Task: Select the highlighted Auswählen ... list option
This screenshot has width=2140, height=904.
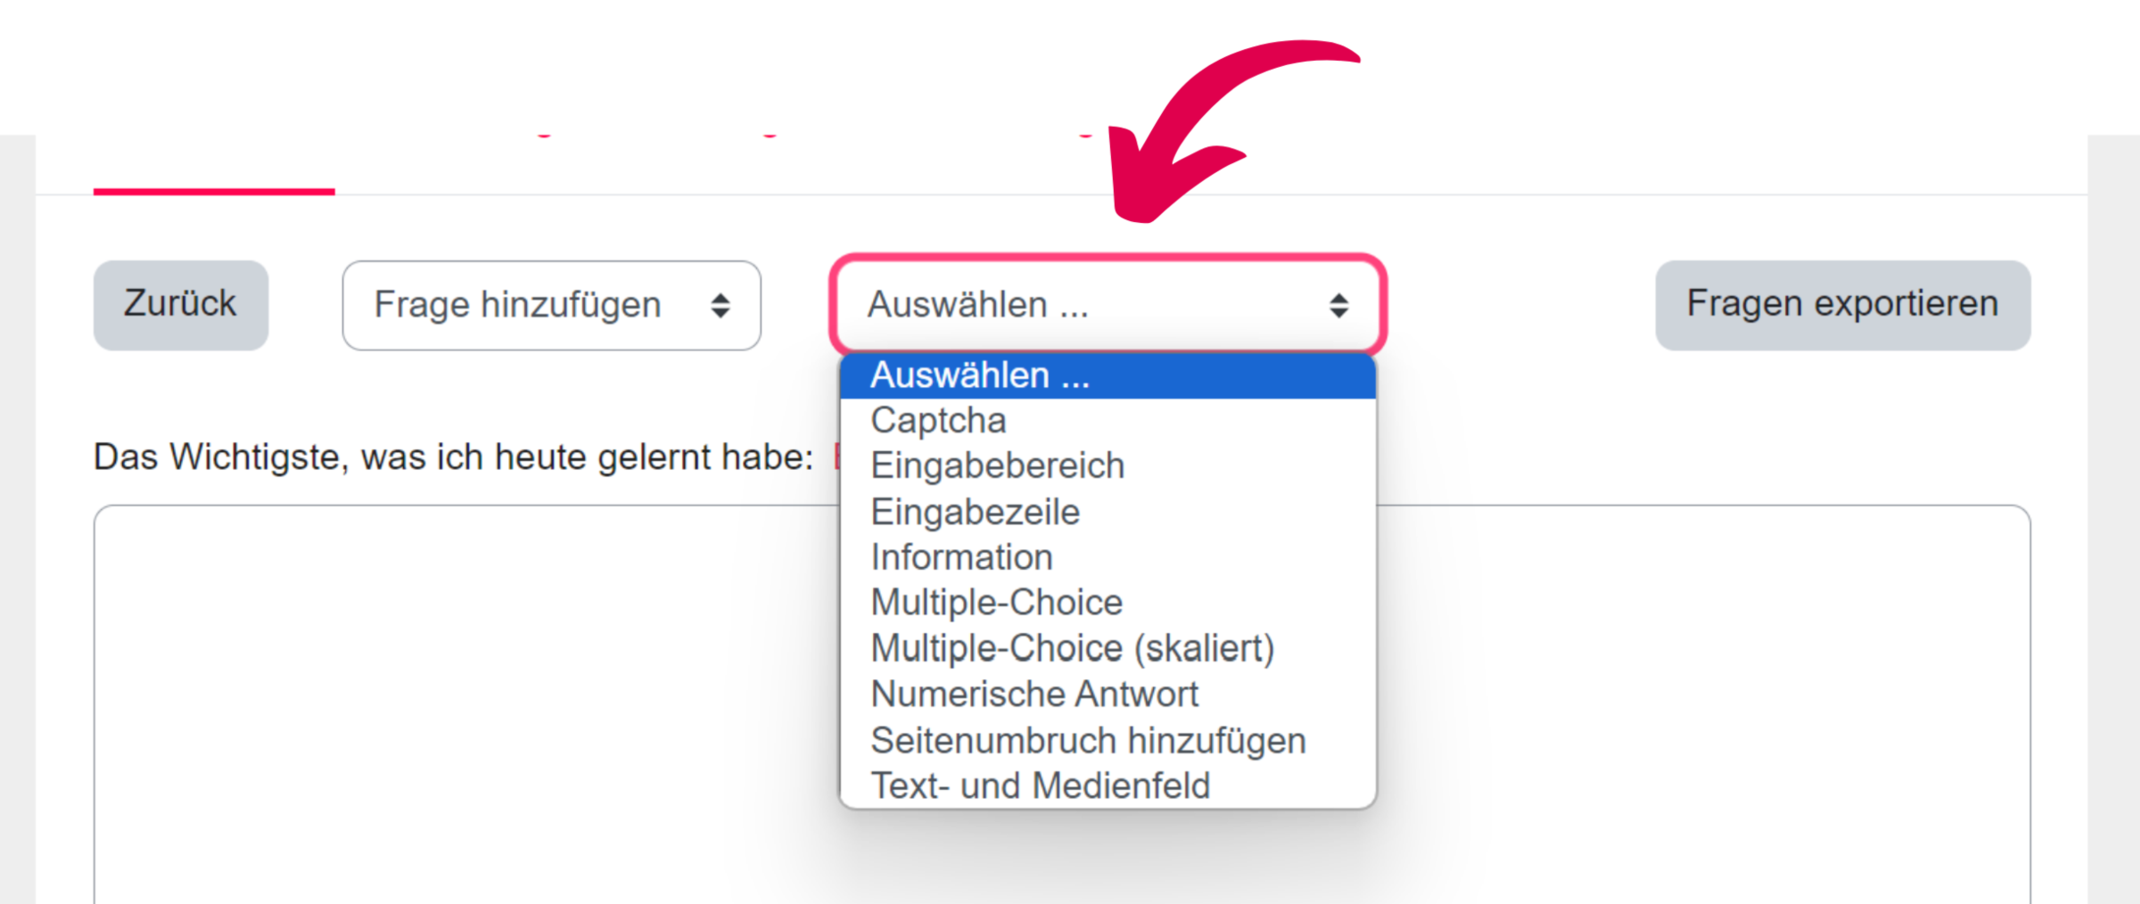Action: (1107, 376)
